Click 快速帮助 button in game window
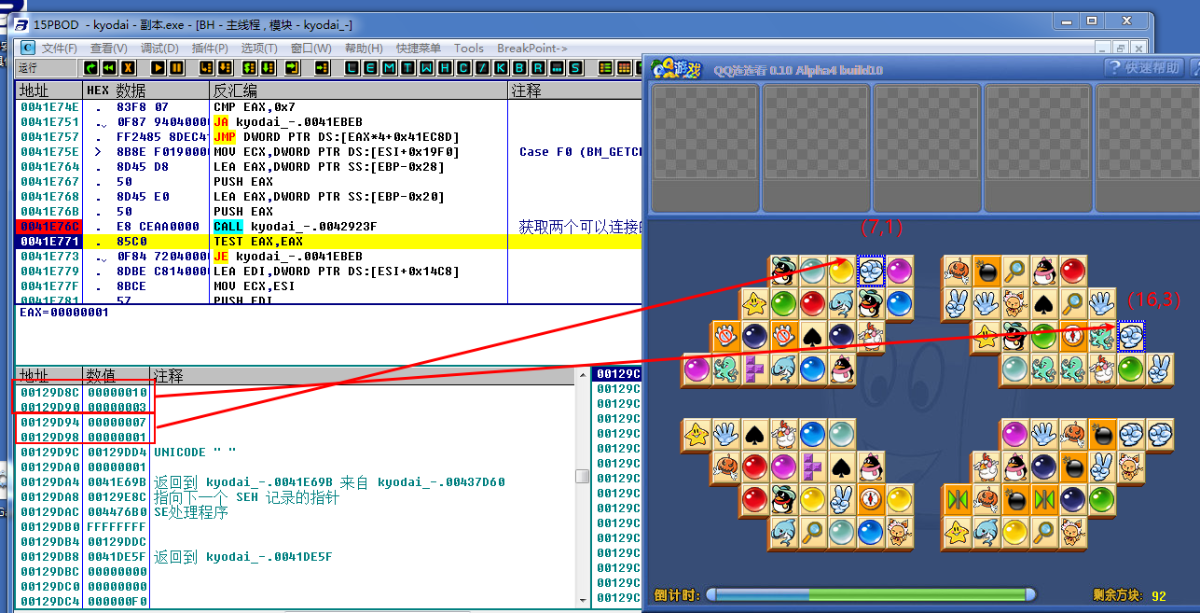Screen dimensions: 1200x613 click(1143, 67)
